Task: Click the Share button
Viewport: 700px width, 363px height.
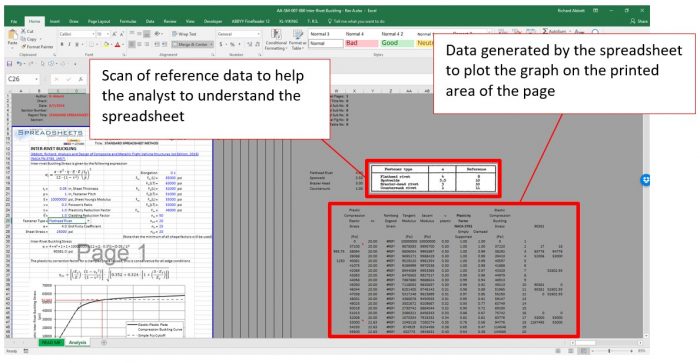Action: pos(639,21)
